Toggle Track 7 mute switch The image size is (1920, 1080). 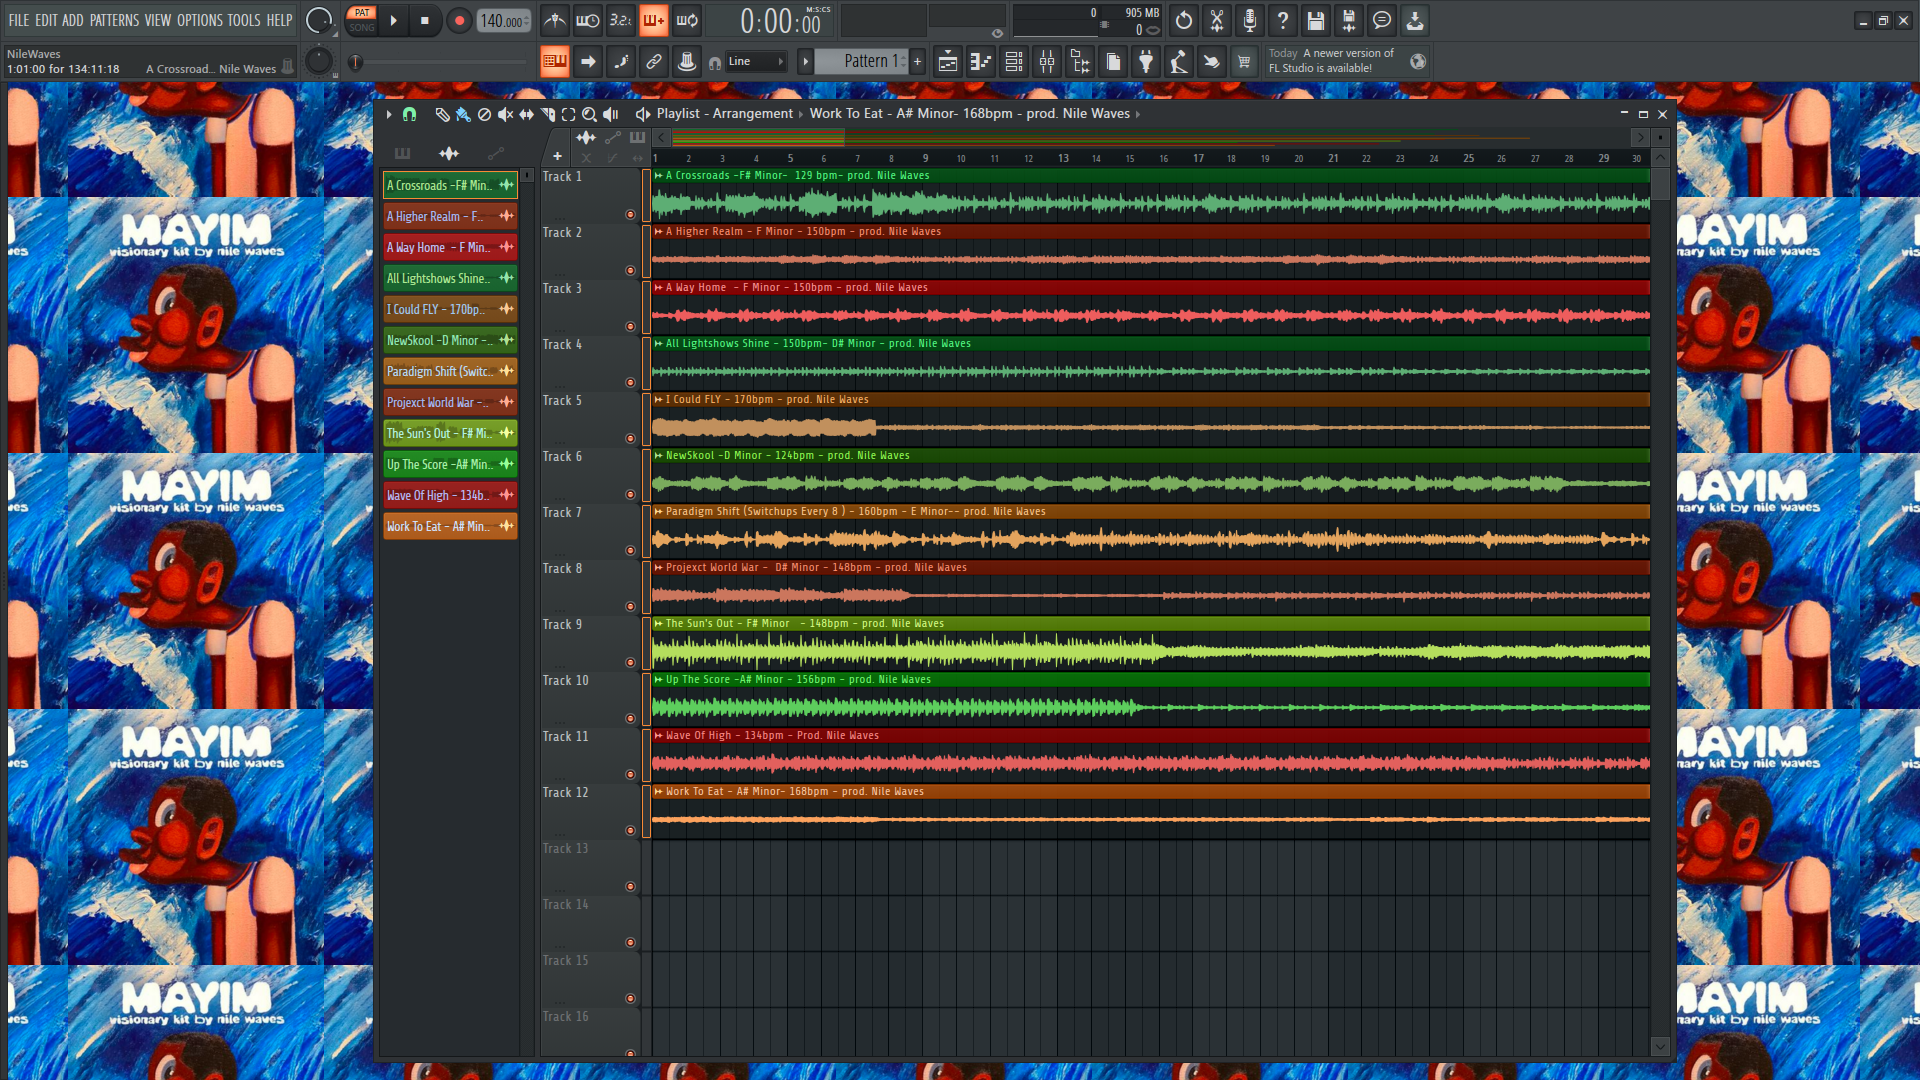click(x=630, y=550)
